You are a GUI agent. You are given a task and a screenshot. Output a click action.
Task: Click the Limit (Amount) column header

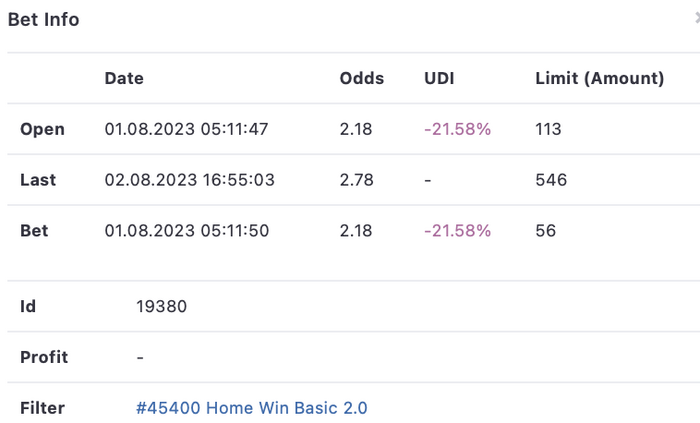click(599, 78)
